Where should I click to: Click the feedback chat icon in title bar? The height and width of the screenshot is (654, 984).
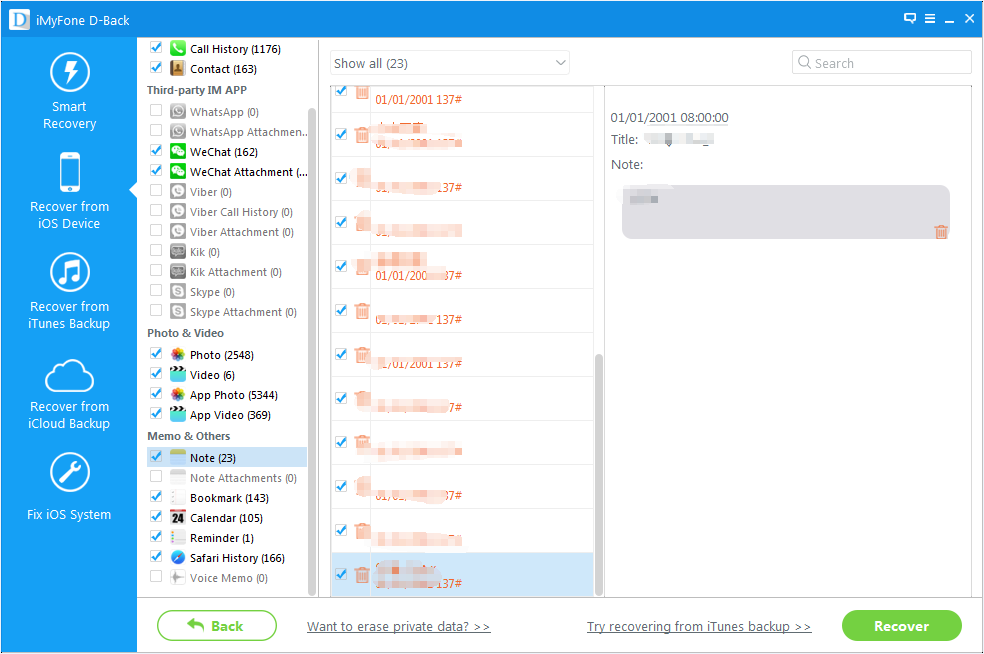point(910,18)
